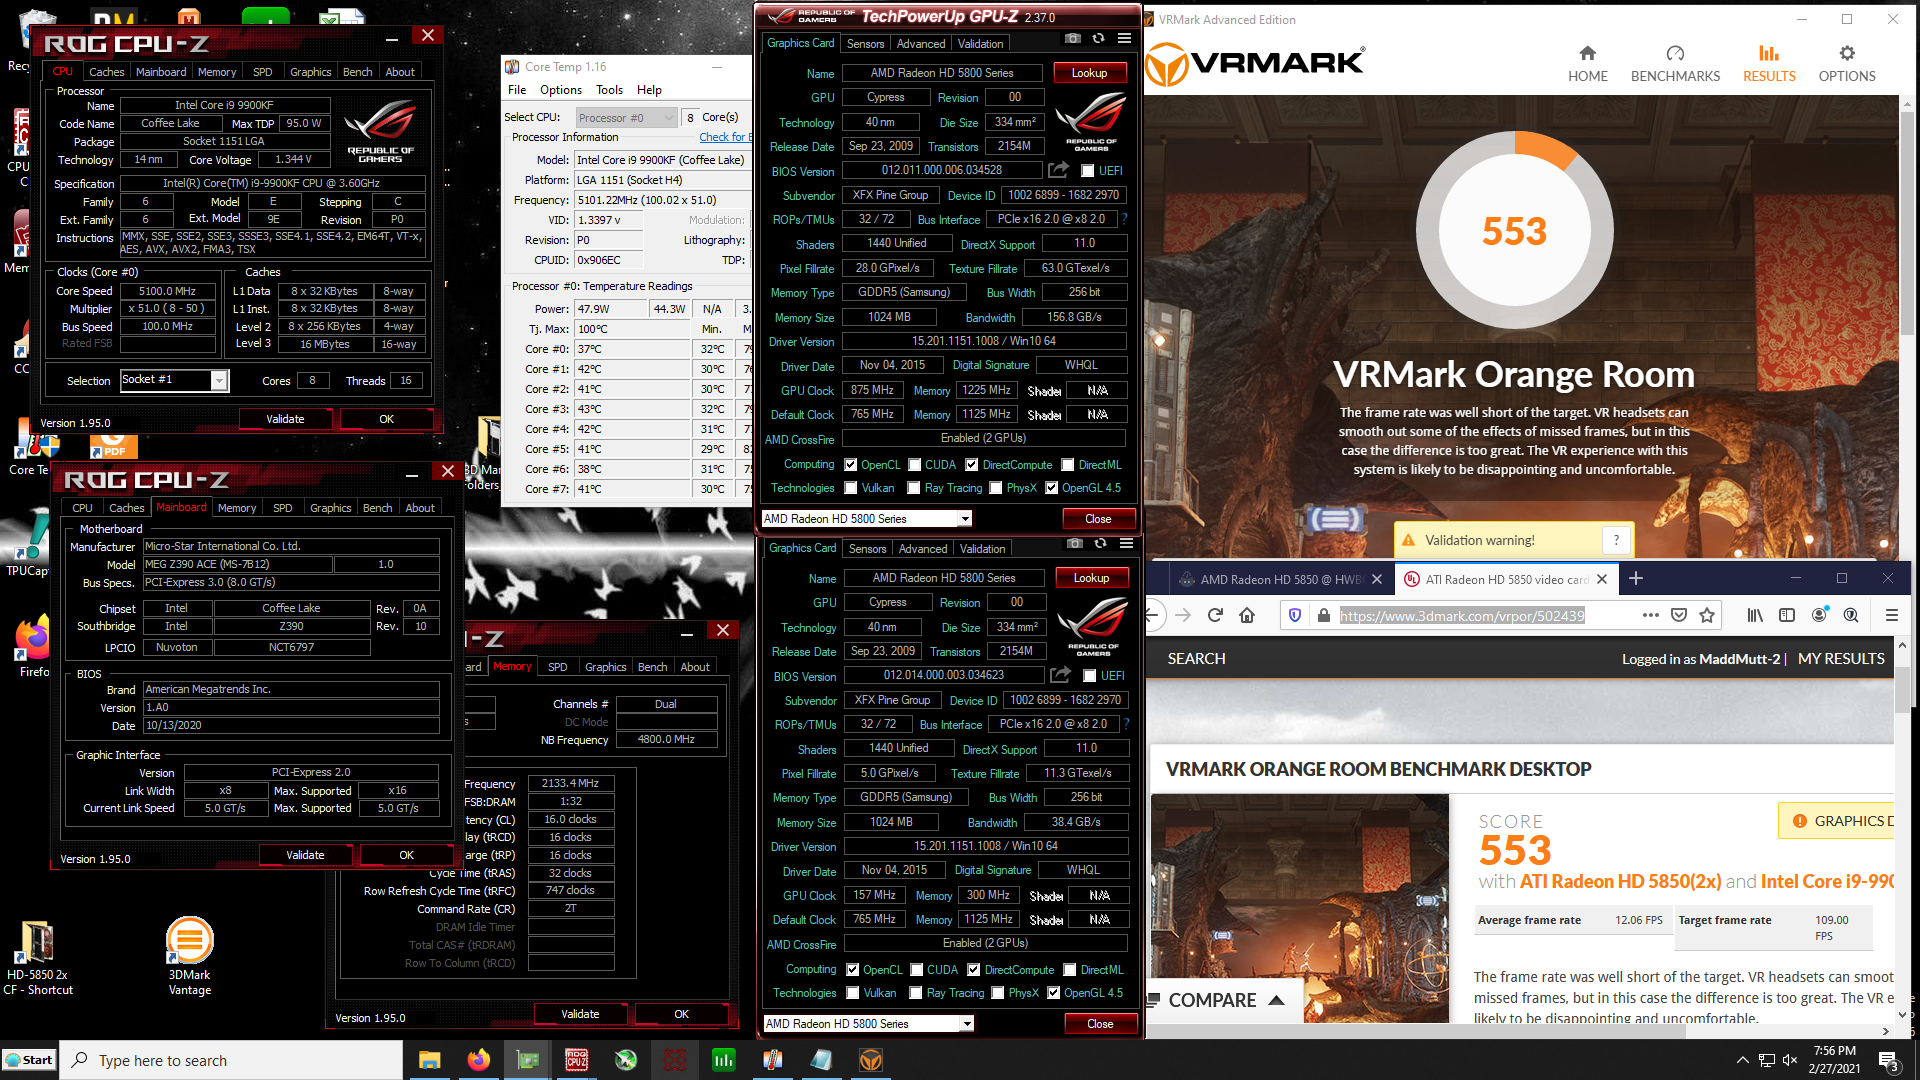The height and width of the screenshot is (1080, 1920).
Task: Open the Firefox page actions ellipsis
Action: (1651, 615)
